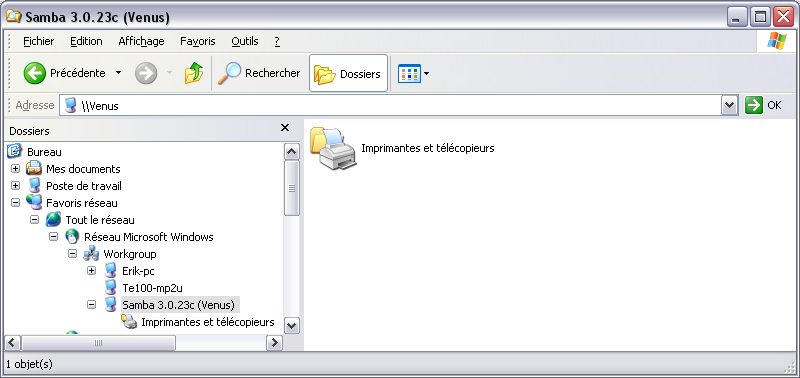Close the Dossiers pane
The height and width of the screenshot is (378, 800).
coord(285,128)
